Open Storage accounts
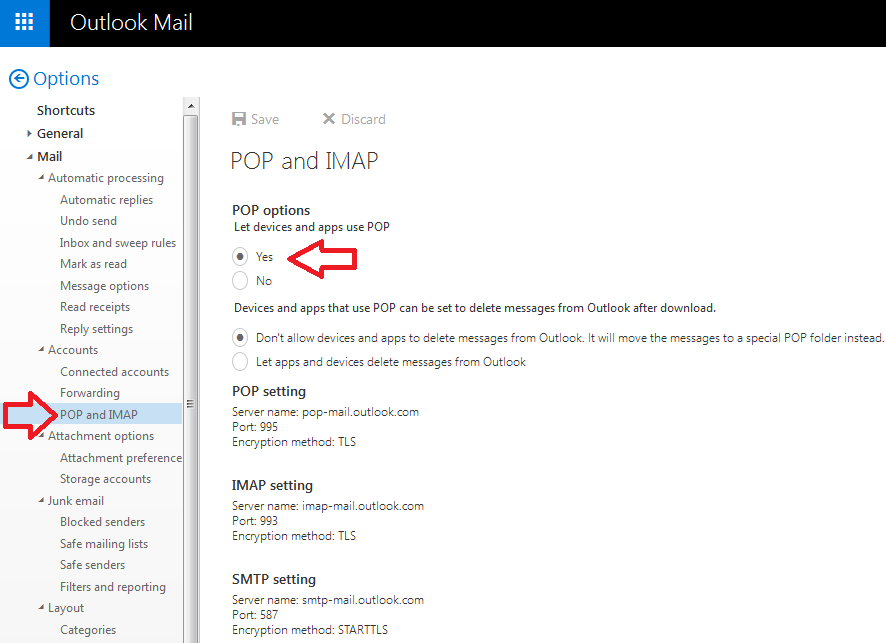The image size is (886, 643). tap(106, 479)
